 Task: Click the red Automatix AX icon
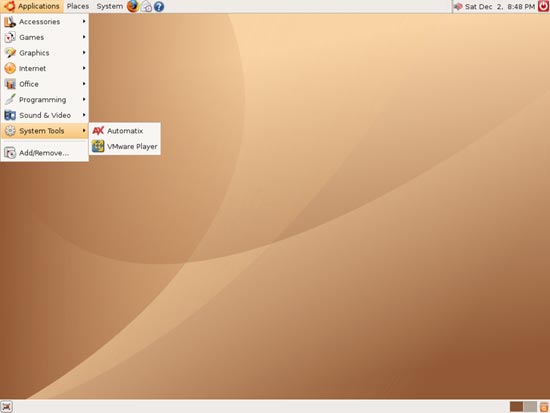point(98,131)
